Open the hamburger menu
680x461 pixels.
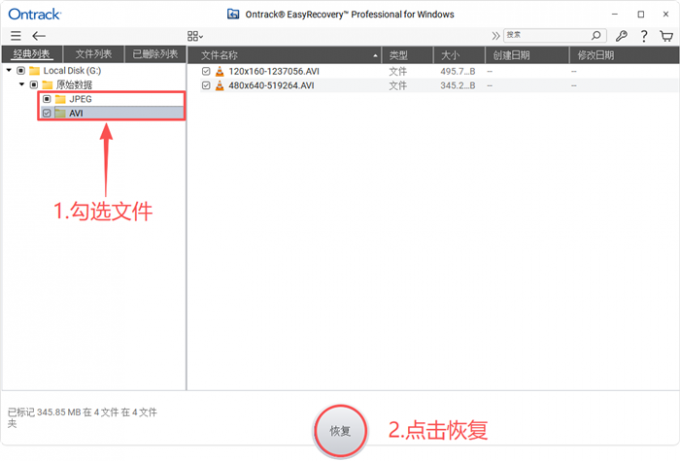16,36
